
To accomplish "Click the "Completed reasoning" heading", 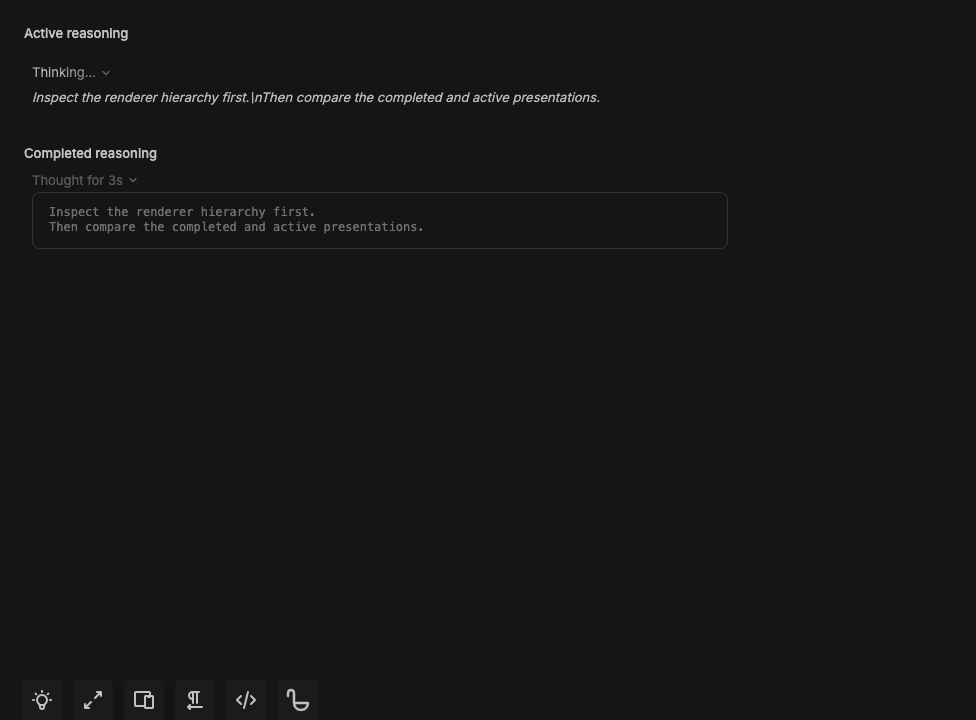I will 90,154.
